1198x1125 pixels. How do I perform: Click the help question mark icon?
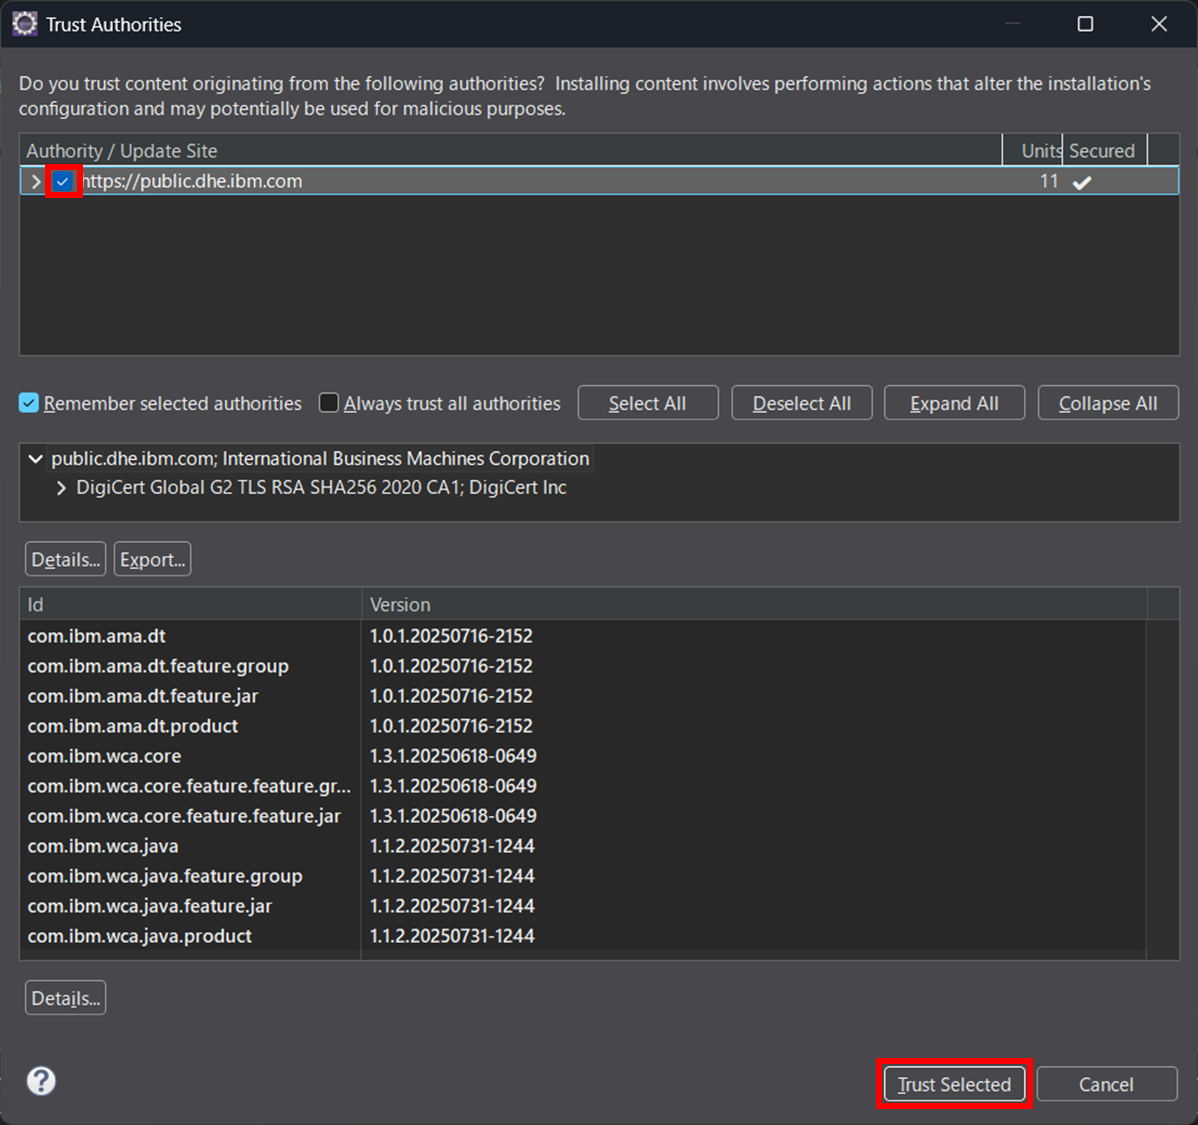point(41,1081)
